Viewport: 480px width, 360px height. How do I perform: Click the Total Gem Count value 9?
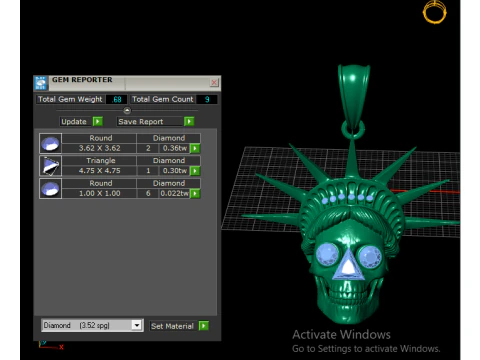(x=207, y=99)
